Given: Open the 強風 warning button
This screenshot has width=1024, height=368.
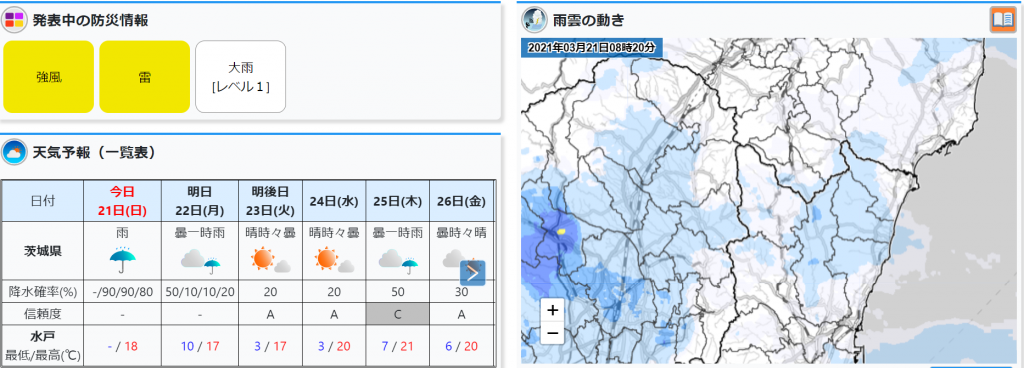Looking at the screenshot, I should pyautogui.click(x=48, y=77).
